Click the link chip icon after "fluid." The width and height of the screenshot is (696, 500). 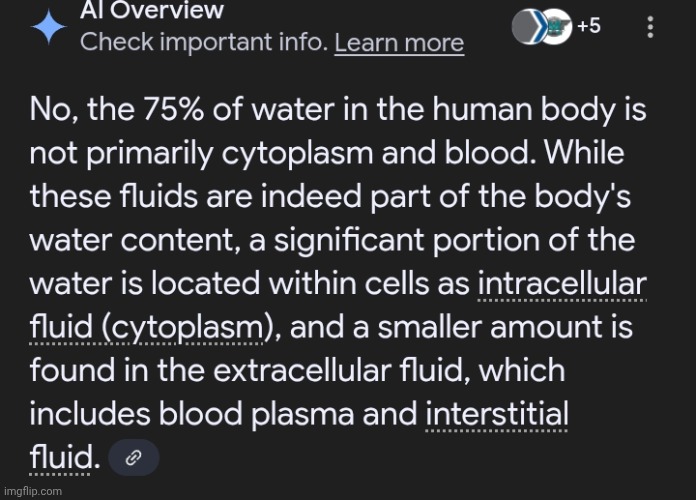[134, 457]
